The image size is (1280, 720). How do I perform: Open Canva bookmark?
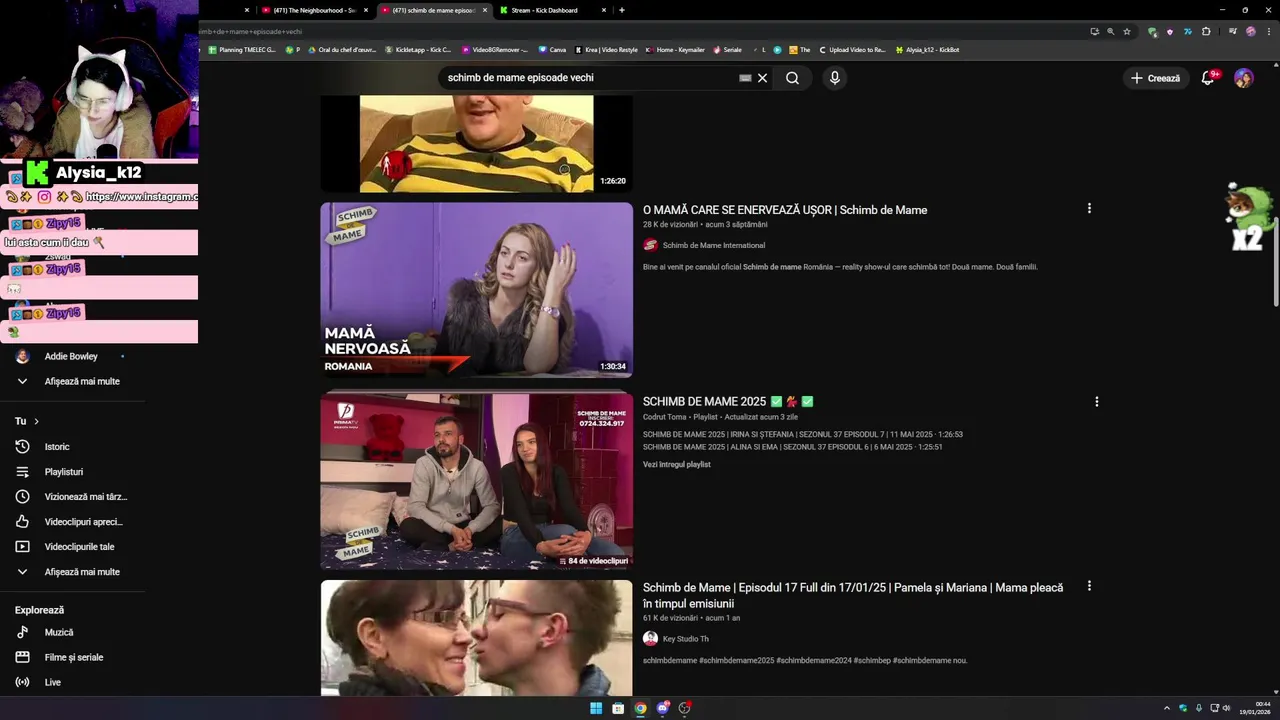tap(552, 49)
